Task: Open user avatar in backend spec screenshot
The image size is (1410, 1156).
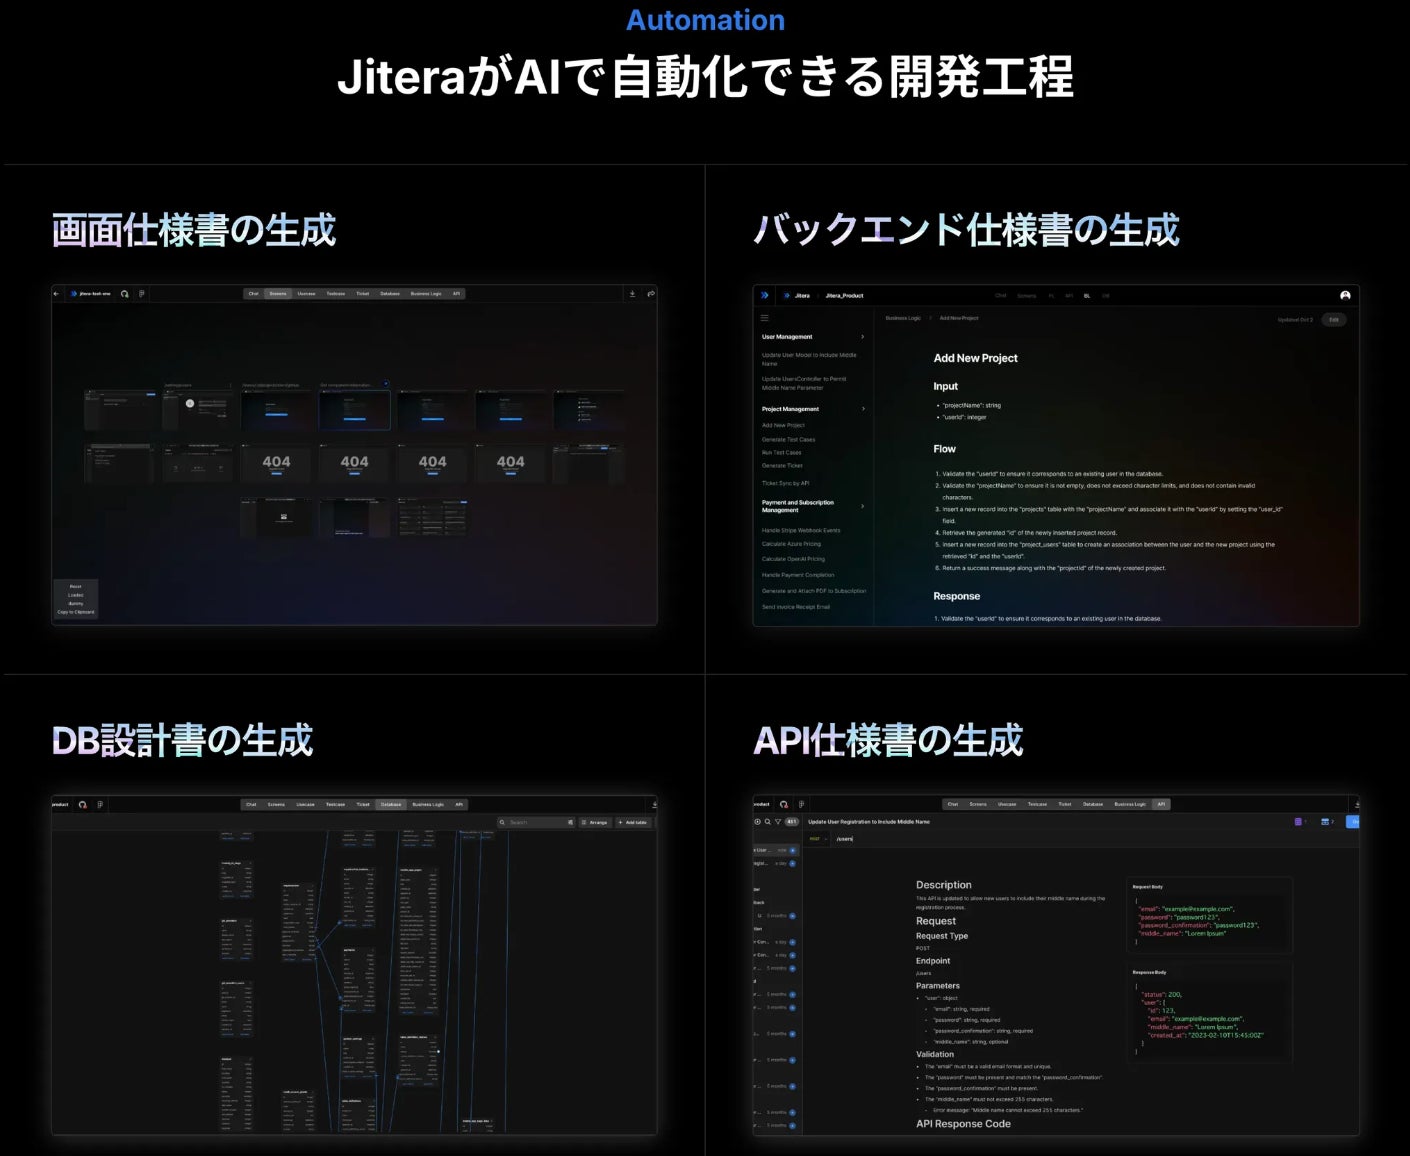Action: pyautogui.click(x=1345, y=295)
